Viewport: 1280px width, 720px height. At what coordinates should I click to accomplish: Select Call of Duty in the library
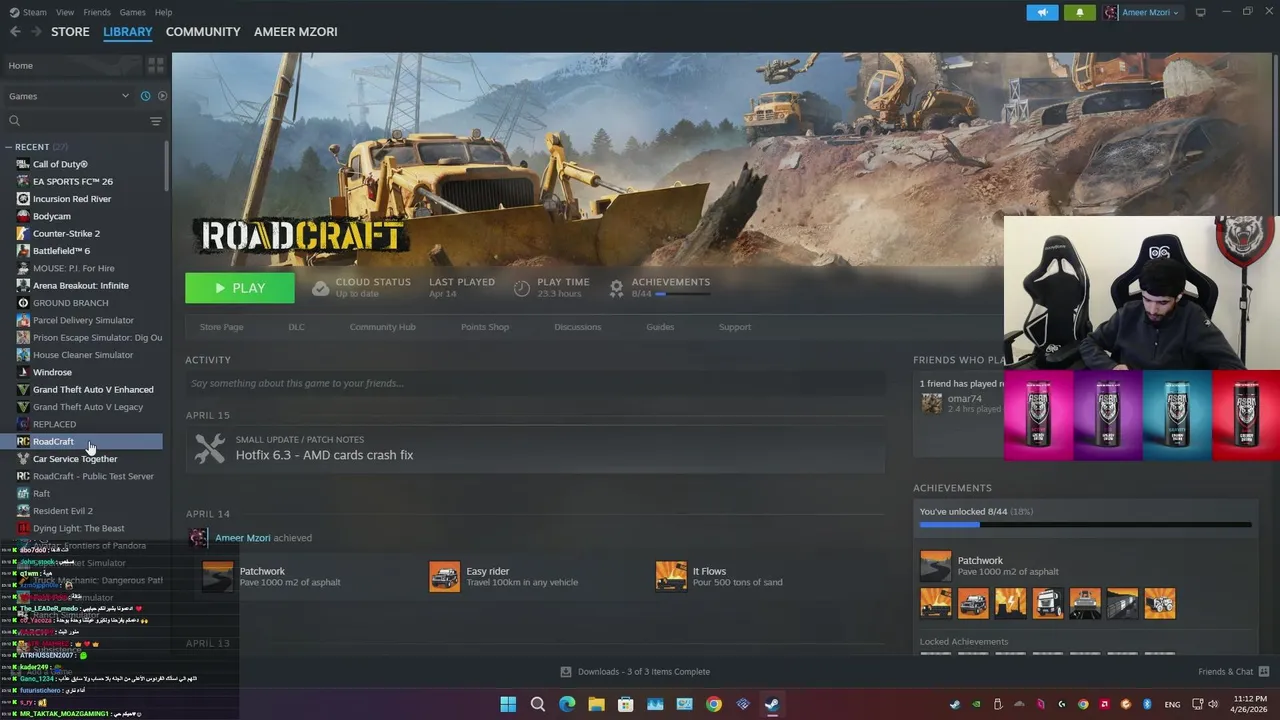pyautogui.click(x=60, y=164)
